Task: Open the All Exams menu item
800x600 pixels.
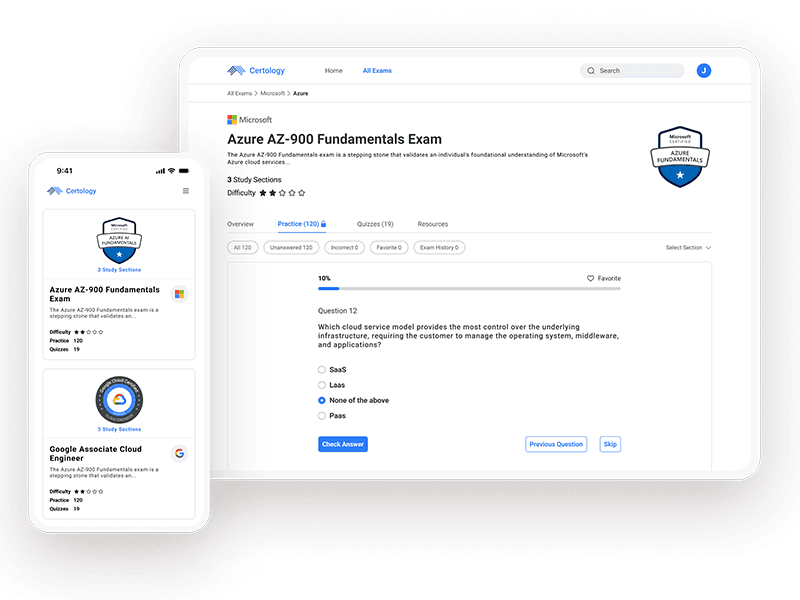Action: click(379, 71)
